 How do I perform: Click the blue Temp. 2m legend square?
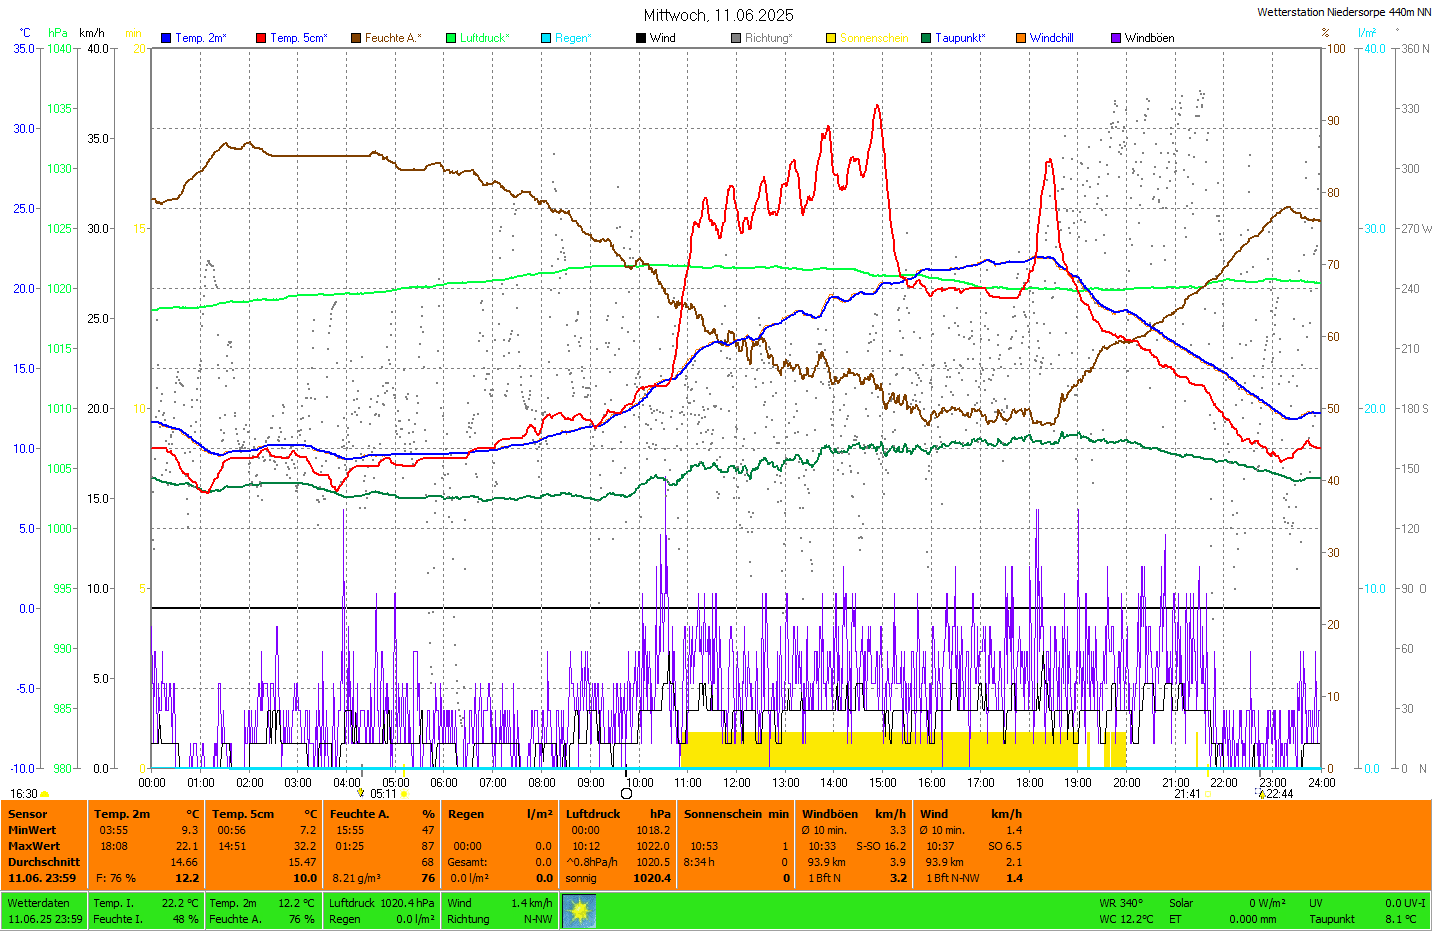(166, 38)
